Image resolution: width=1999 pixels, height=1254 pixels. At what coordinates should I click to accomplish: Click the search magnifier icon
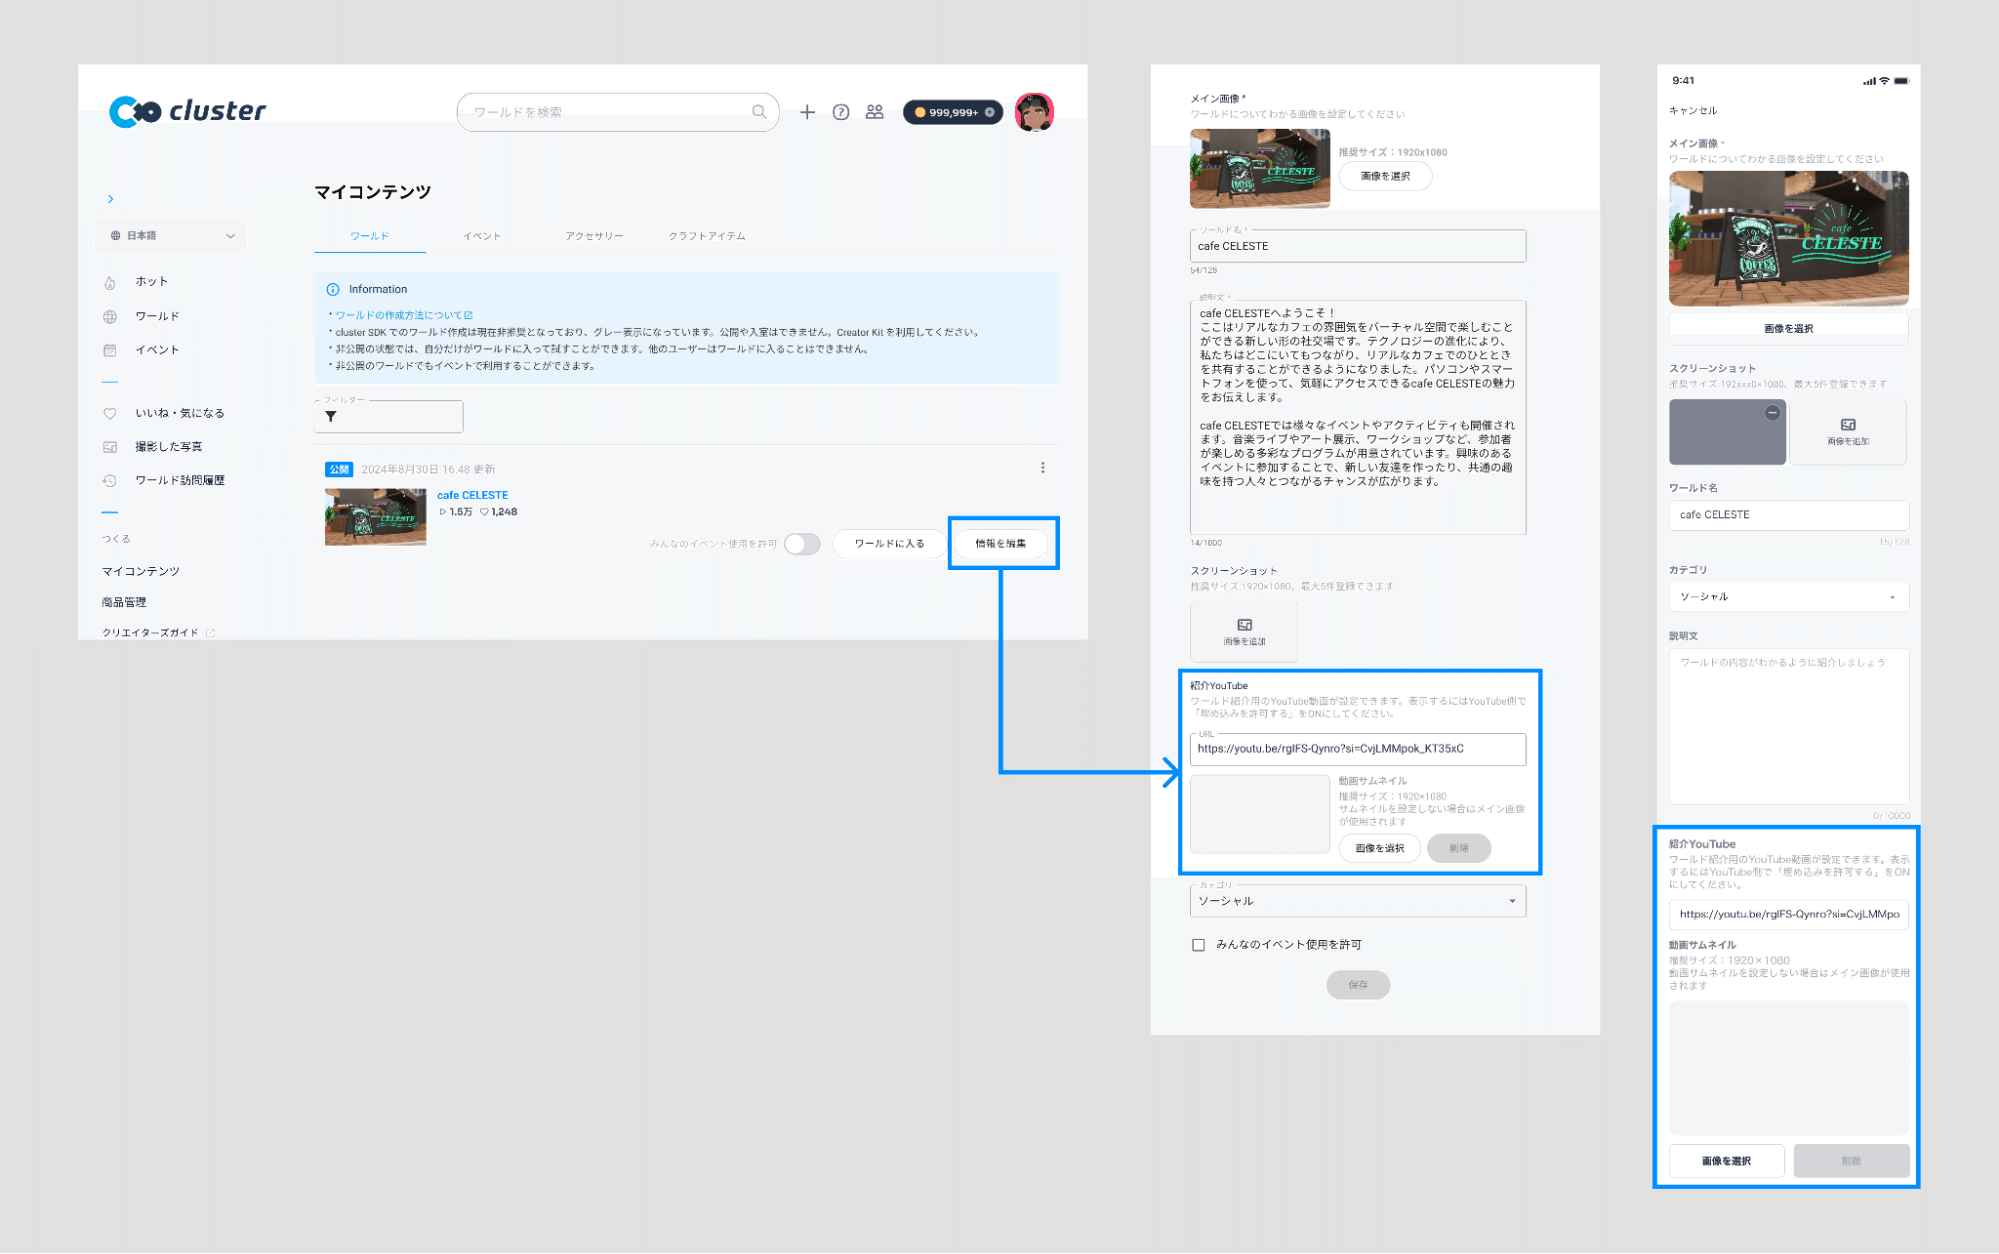click(x=759, y=112)
